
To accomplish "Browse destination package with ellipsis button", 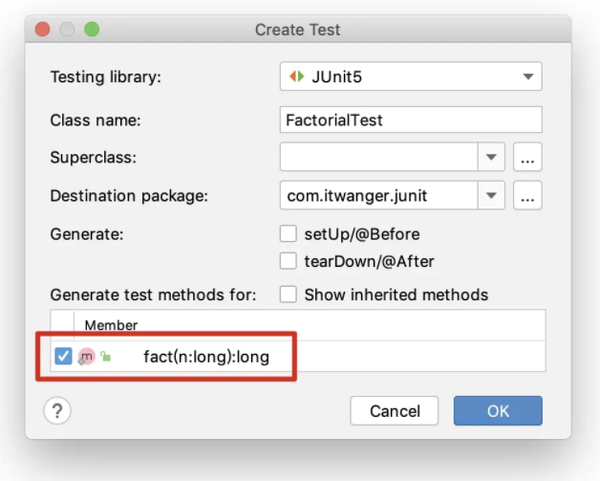I will pos(527,196).
